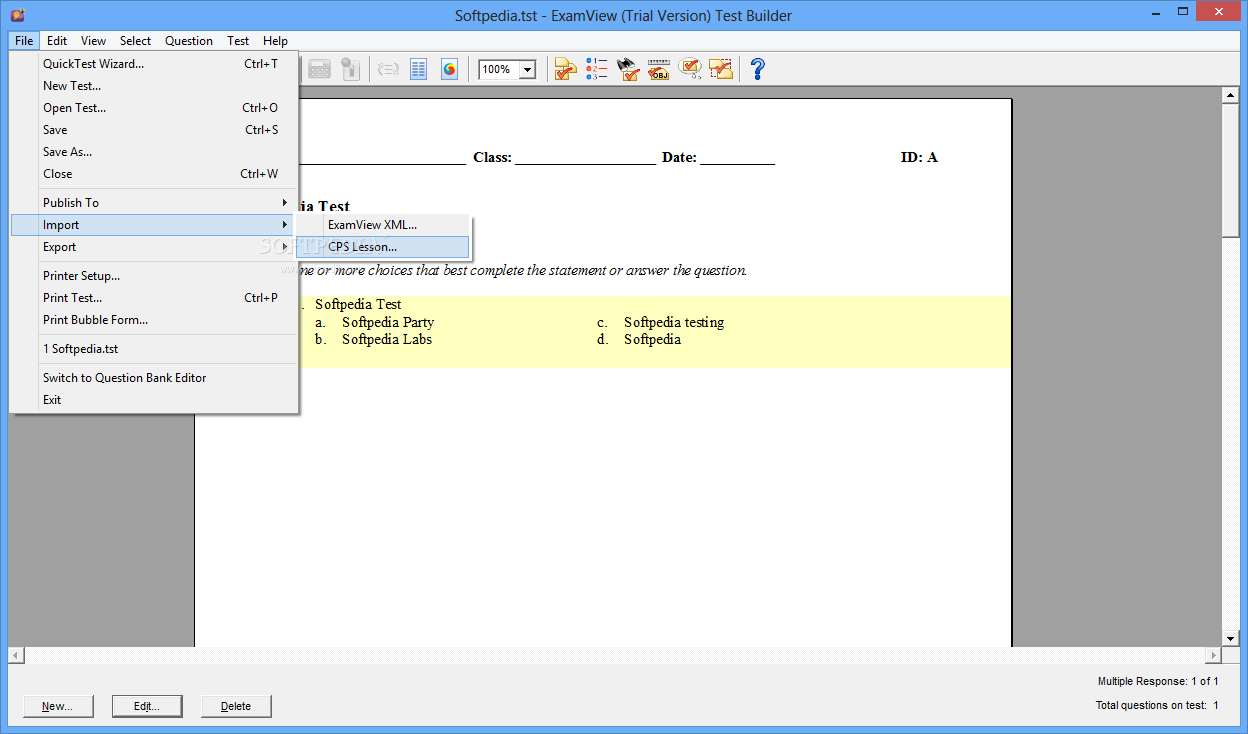This screenshot has width=1248, height=734.
Task: Click the 'ID: A' label
Action: (x=919, y=157)
